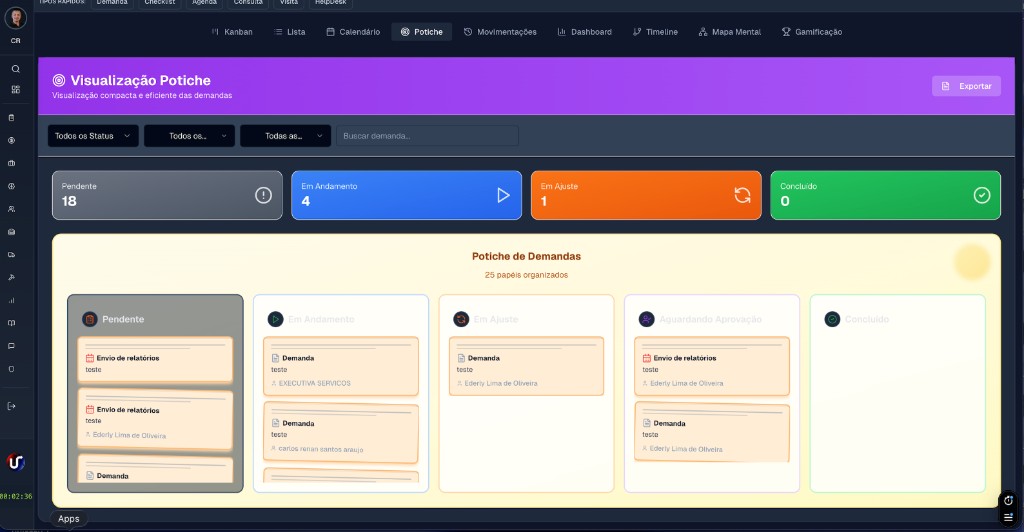
Task: Click the HelpDesk quick button at top
Action: tap(330, 3)
